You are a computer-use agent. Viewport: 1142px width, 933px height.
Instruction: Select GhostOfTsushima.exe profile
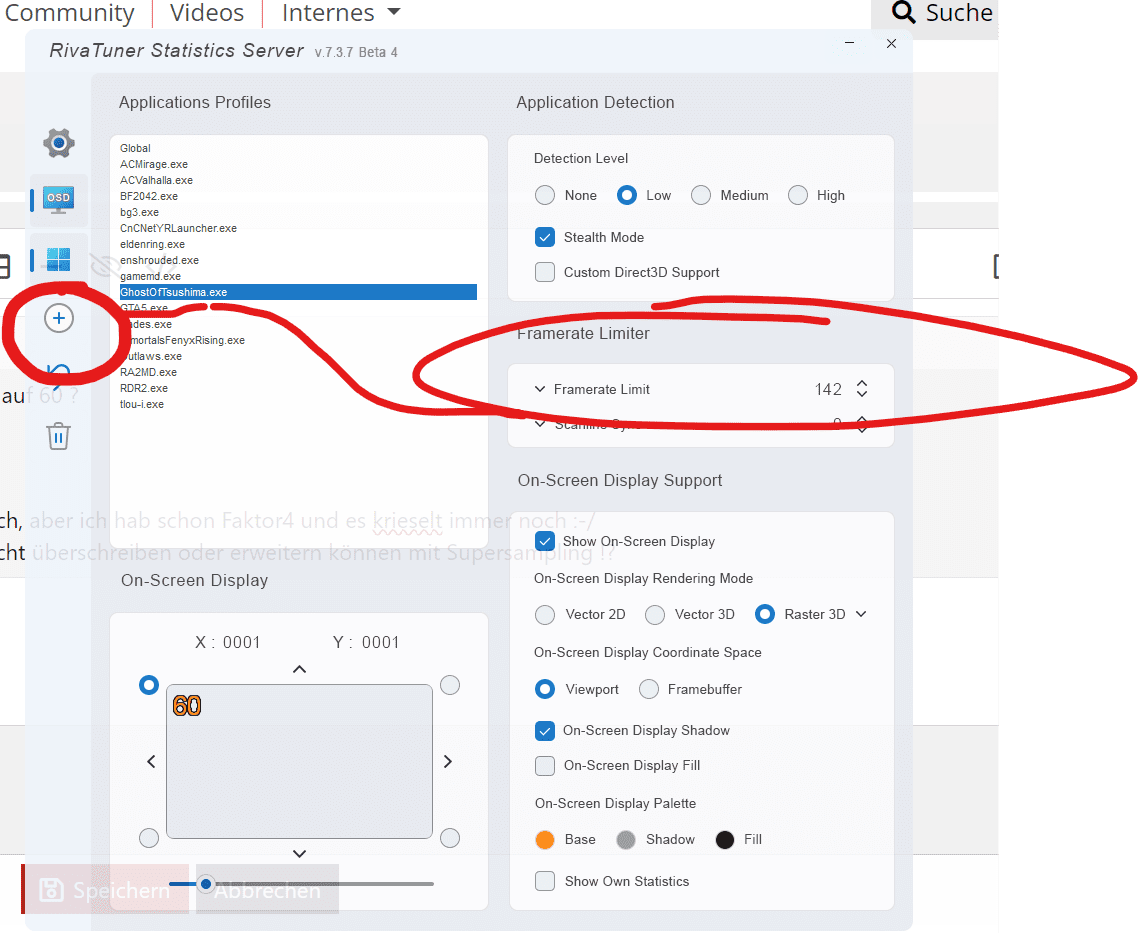click(298, 292)
